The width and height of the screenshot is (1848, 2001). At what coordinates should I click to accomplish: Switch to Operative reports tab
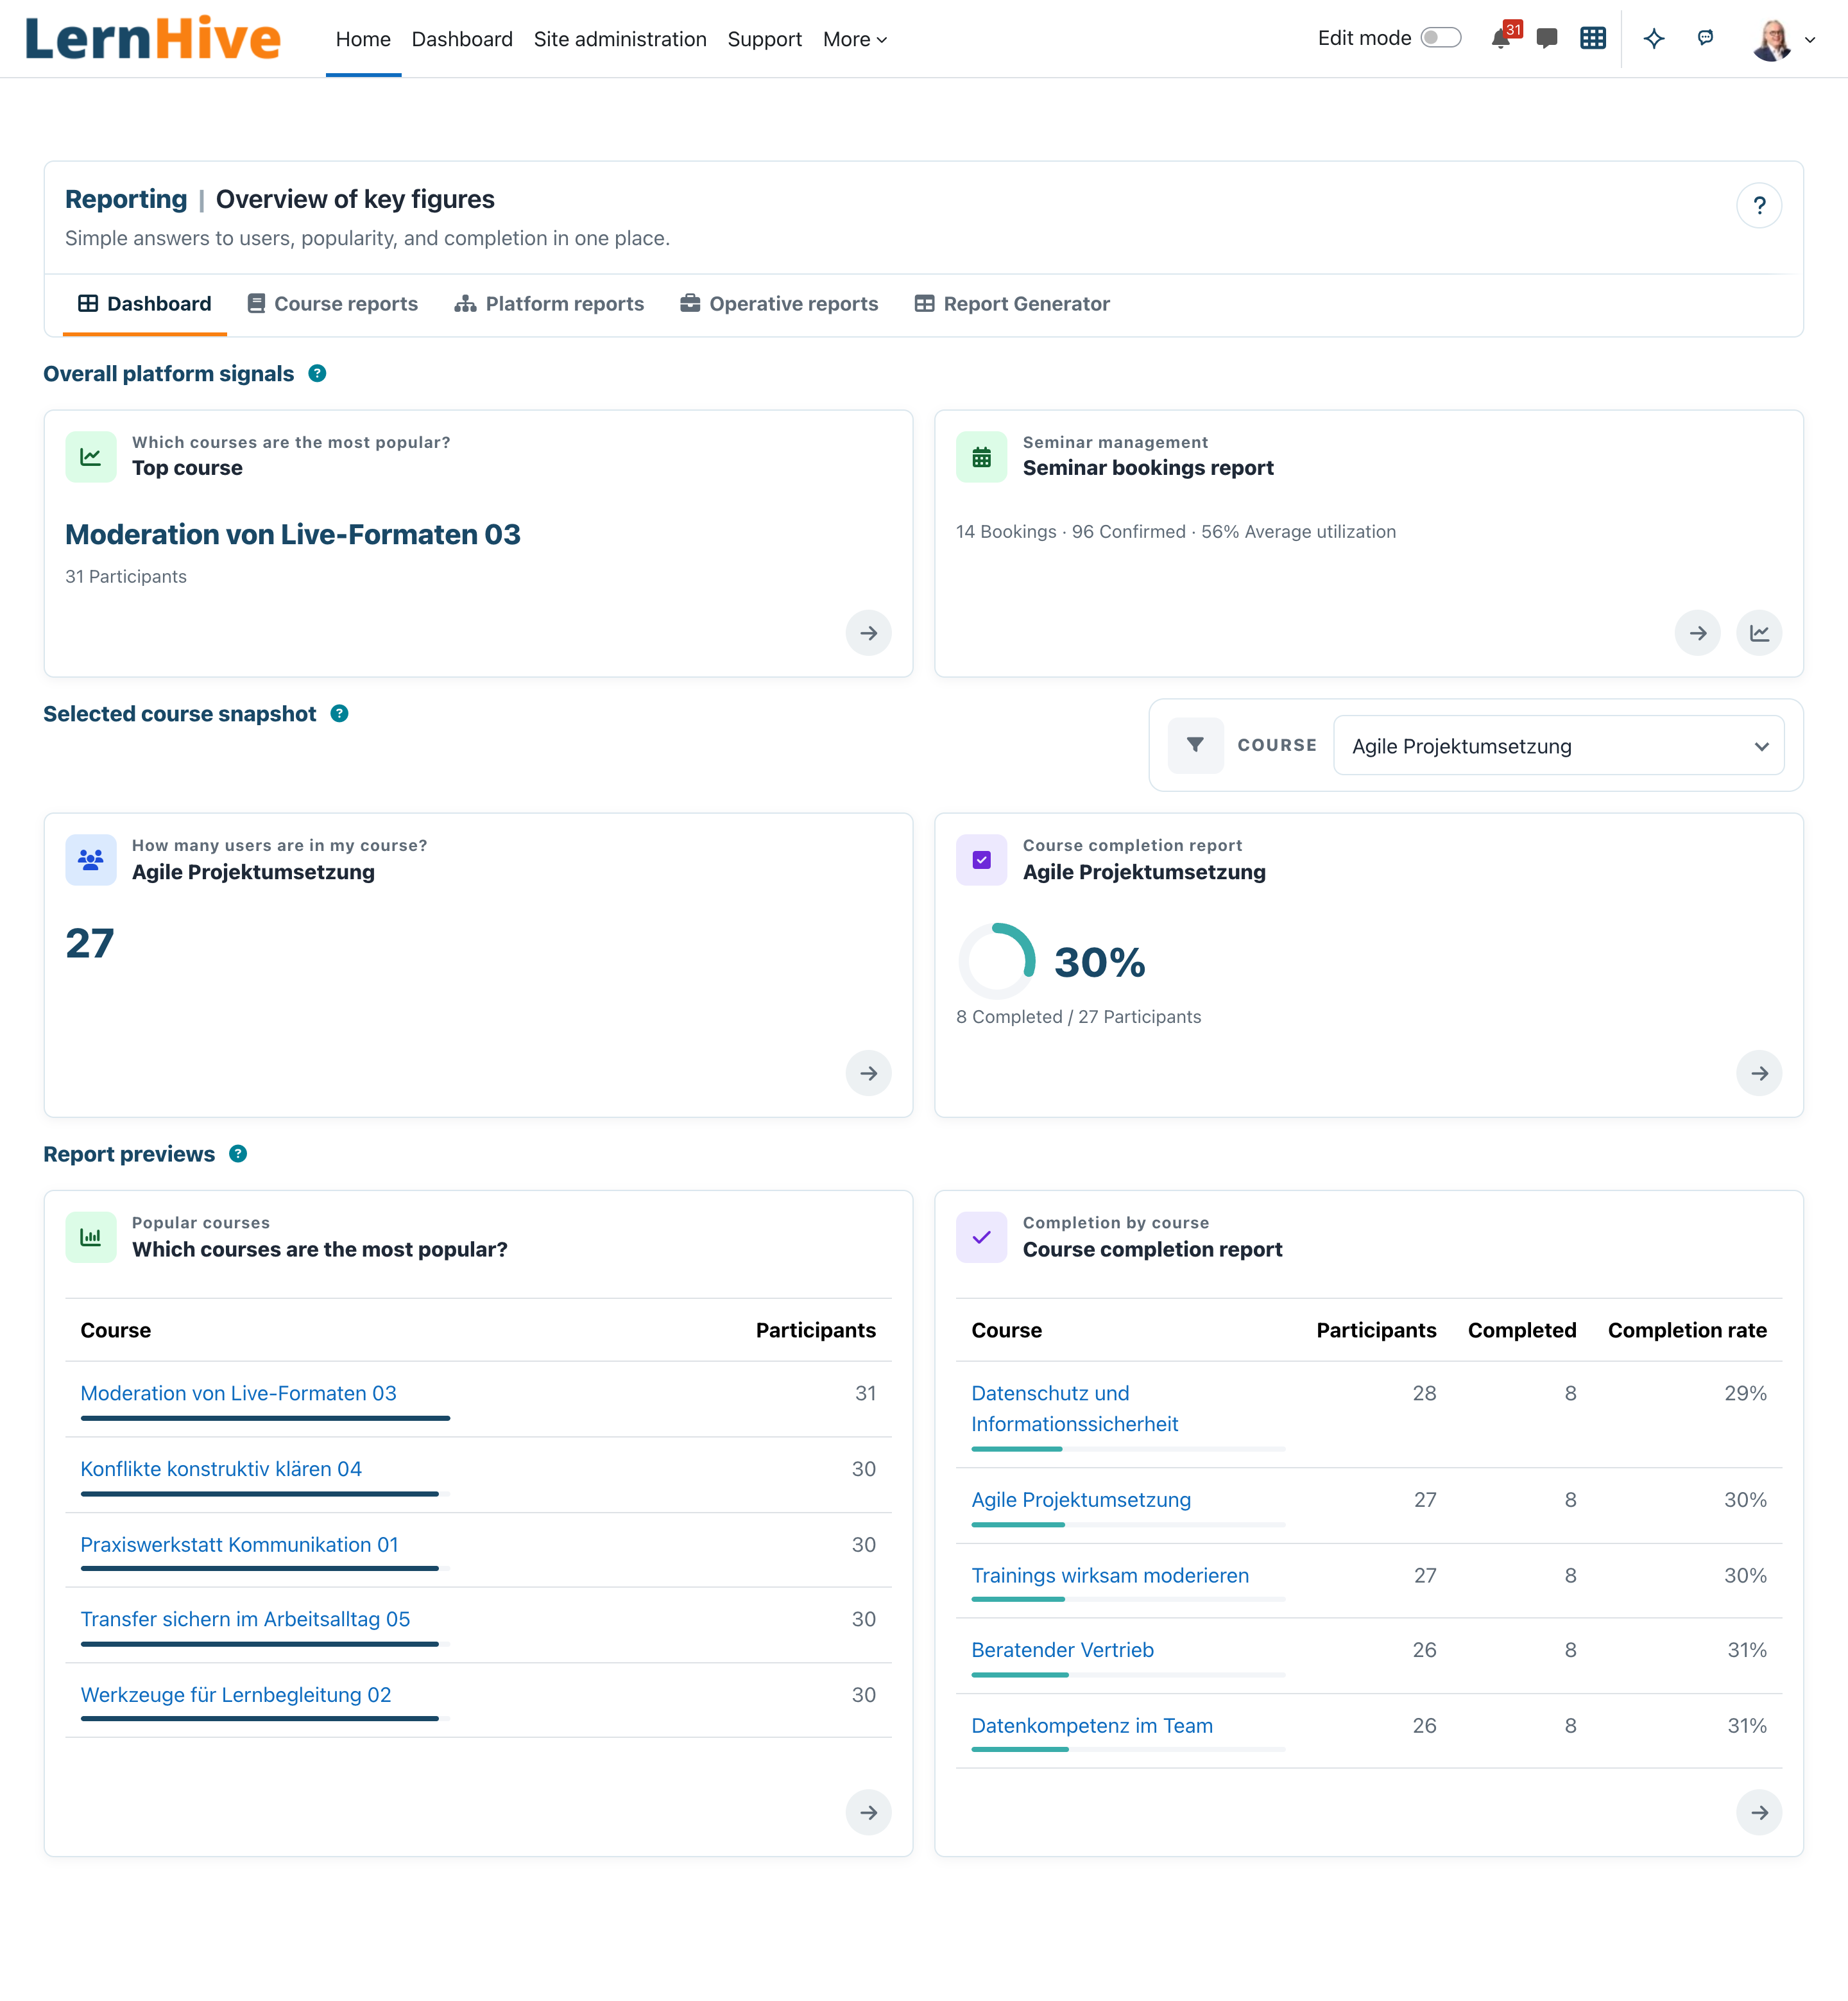pyautogui.click(x=779, y=304)
